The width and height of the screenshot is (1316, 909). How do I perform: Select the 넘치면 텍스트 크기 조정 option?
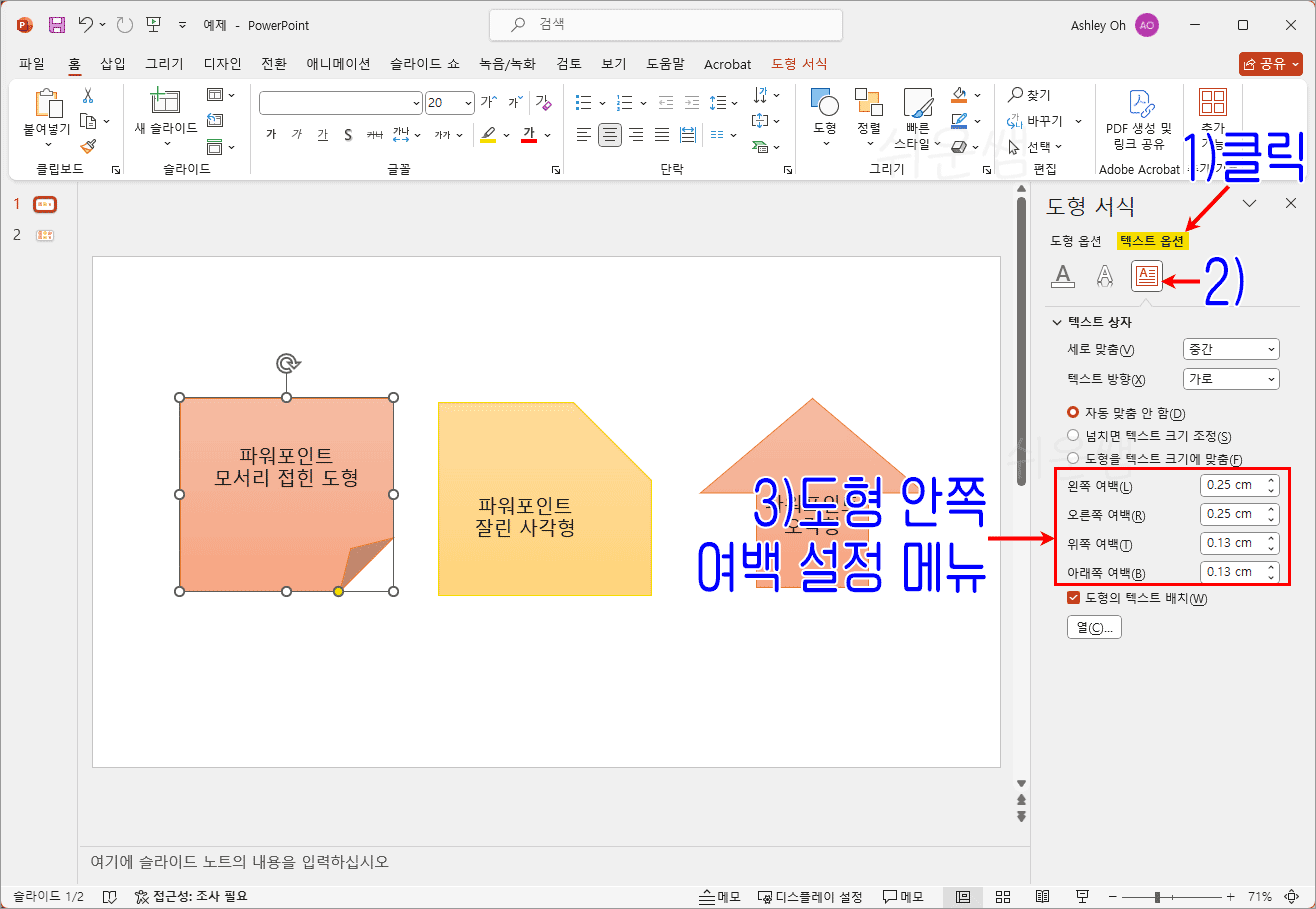[x=1074, y=436]
